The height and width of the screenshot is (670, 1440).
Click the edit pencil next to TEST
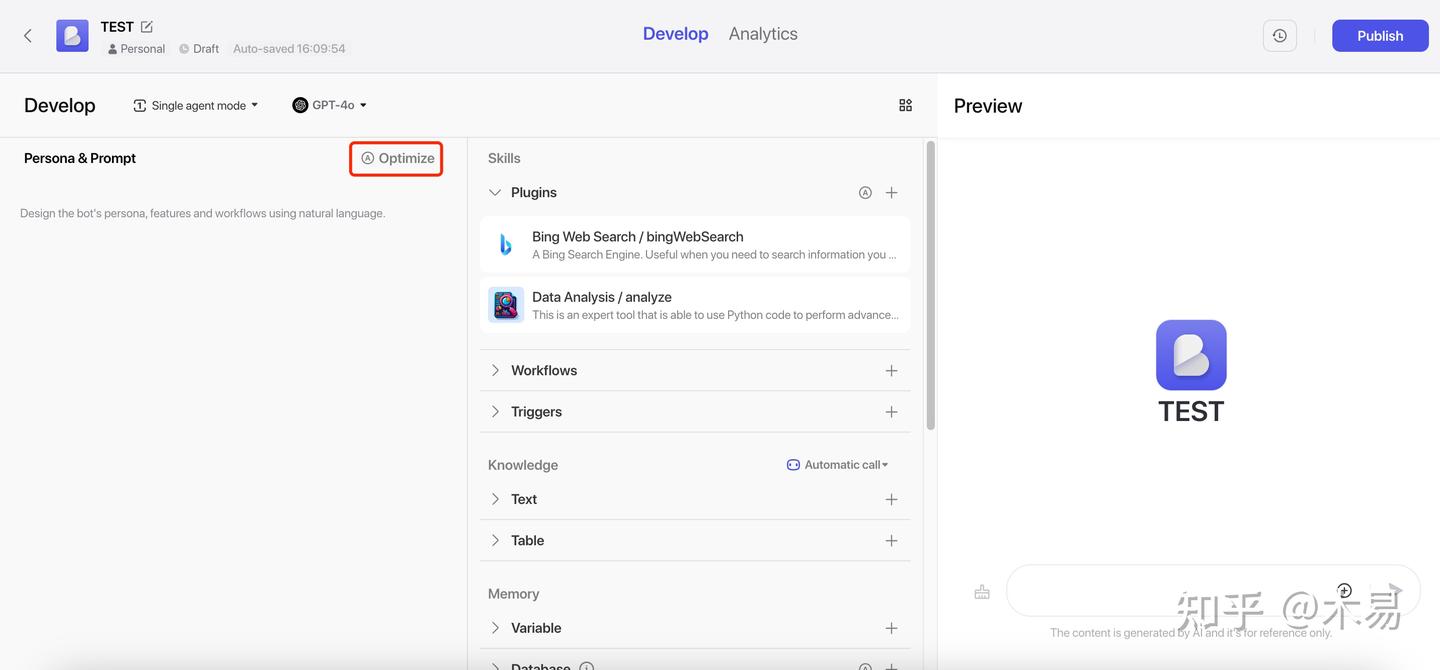pyautogui.click(x=147, y=27)
